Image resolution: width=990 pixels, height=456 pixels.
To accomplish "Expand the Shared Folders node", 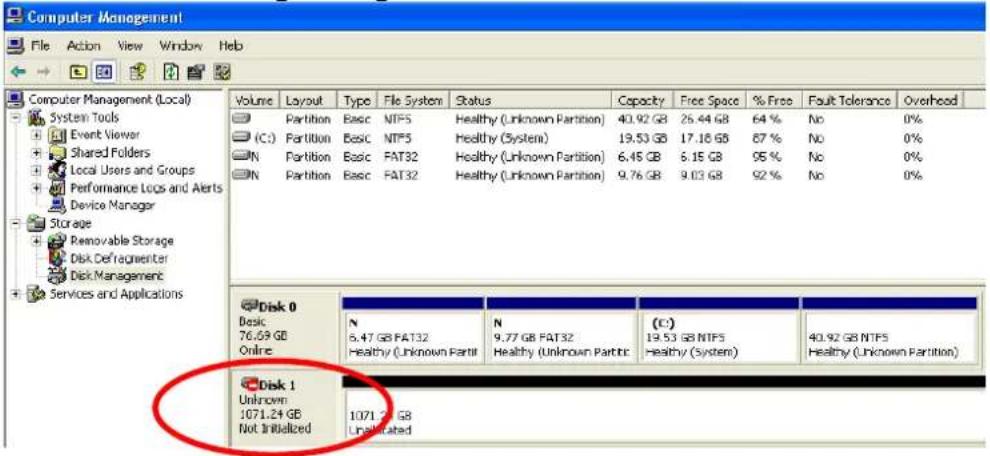I will tap(37, 153).
